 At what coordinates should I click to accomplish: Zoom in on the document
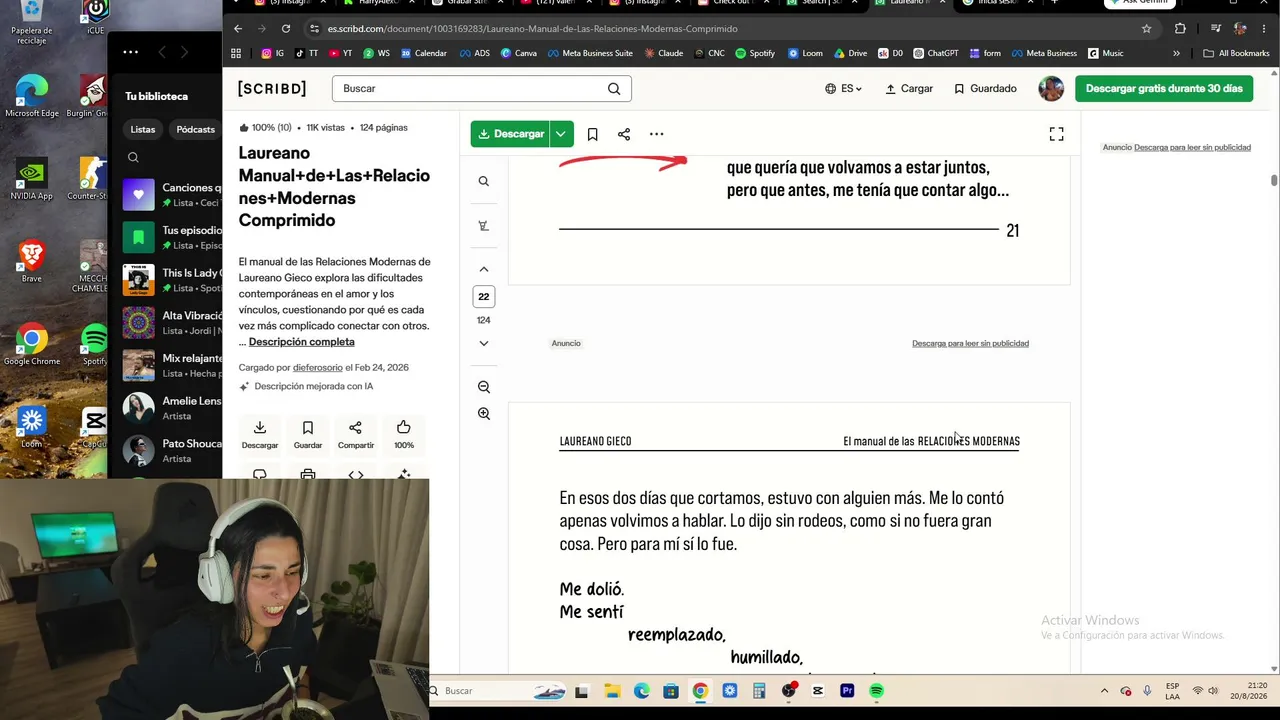tap(484, 414)
